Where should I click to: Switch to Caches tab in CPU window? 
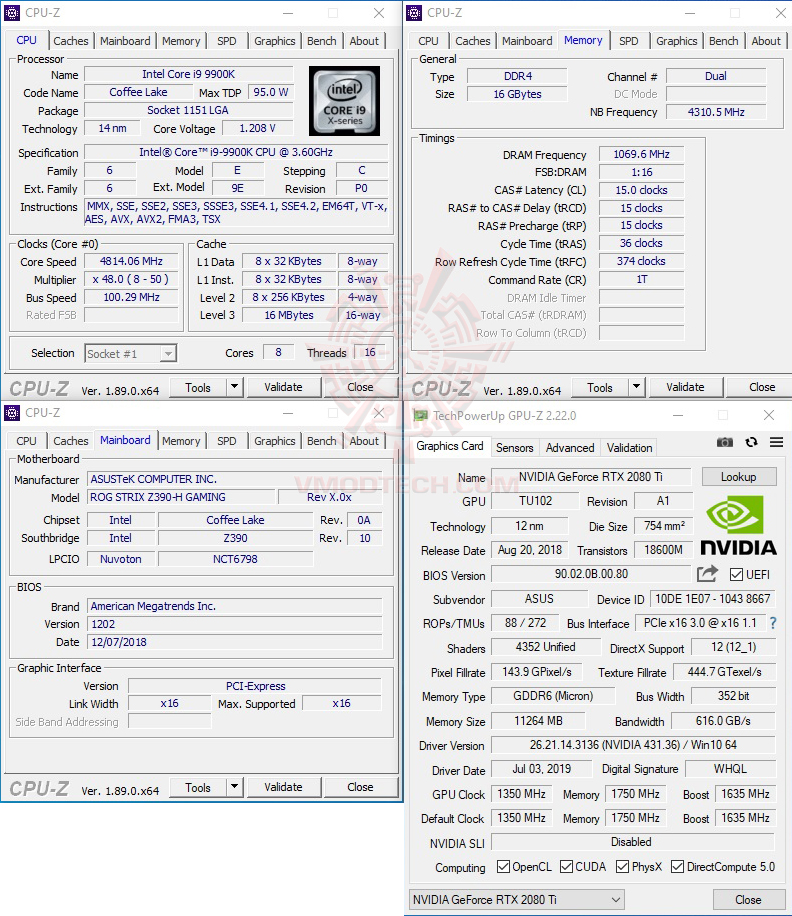(71, 41)
